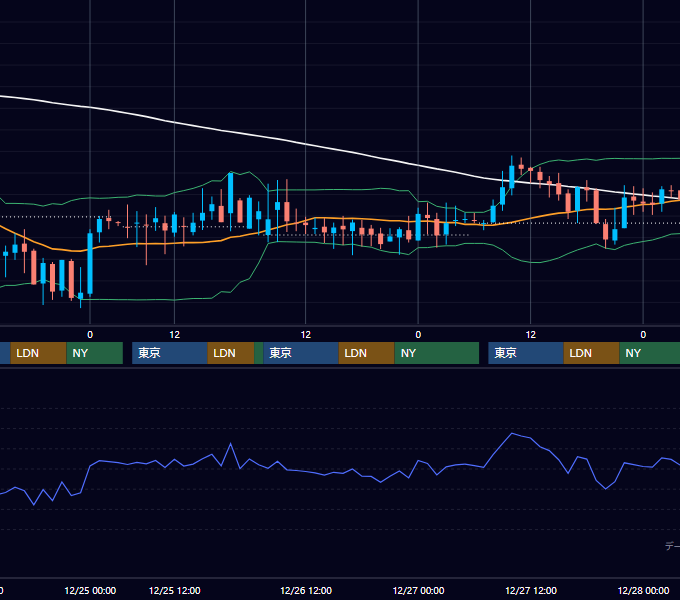Viewport: 680px width, 600px height.
Task: Select the 東京 session bar above 12/27 12:00
Action: [x=526, y=353]
